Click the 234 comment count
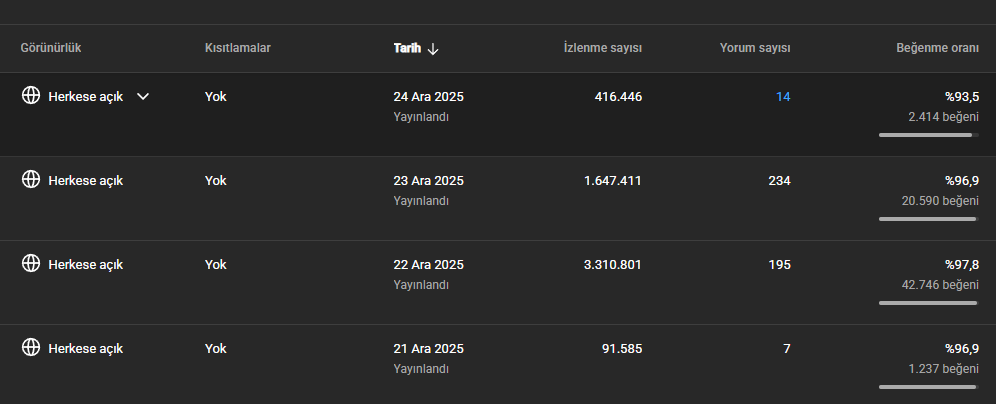 point(779,181)
